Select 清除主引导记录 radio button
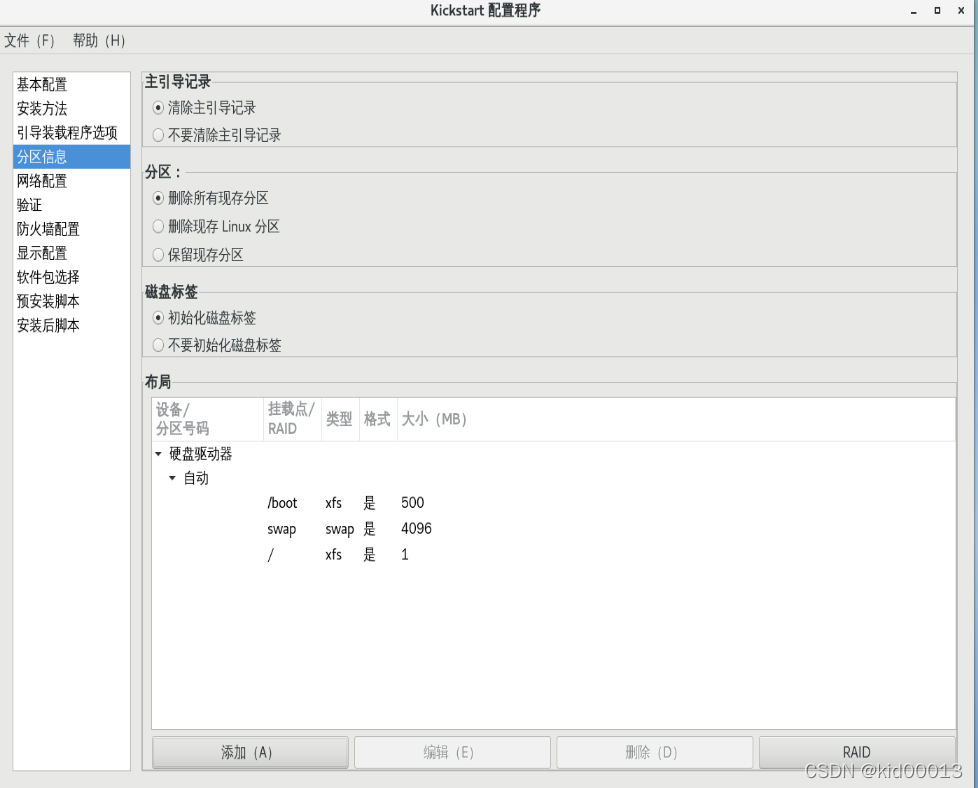978x788 pixels. point(158,108)
